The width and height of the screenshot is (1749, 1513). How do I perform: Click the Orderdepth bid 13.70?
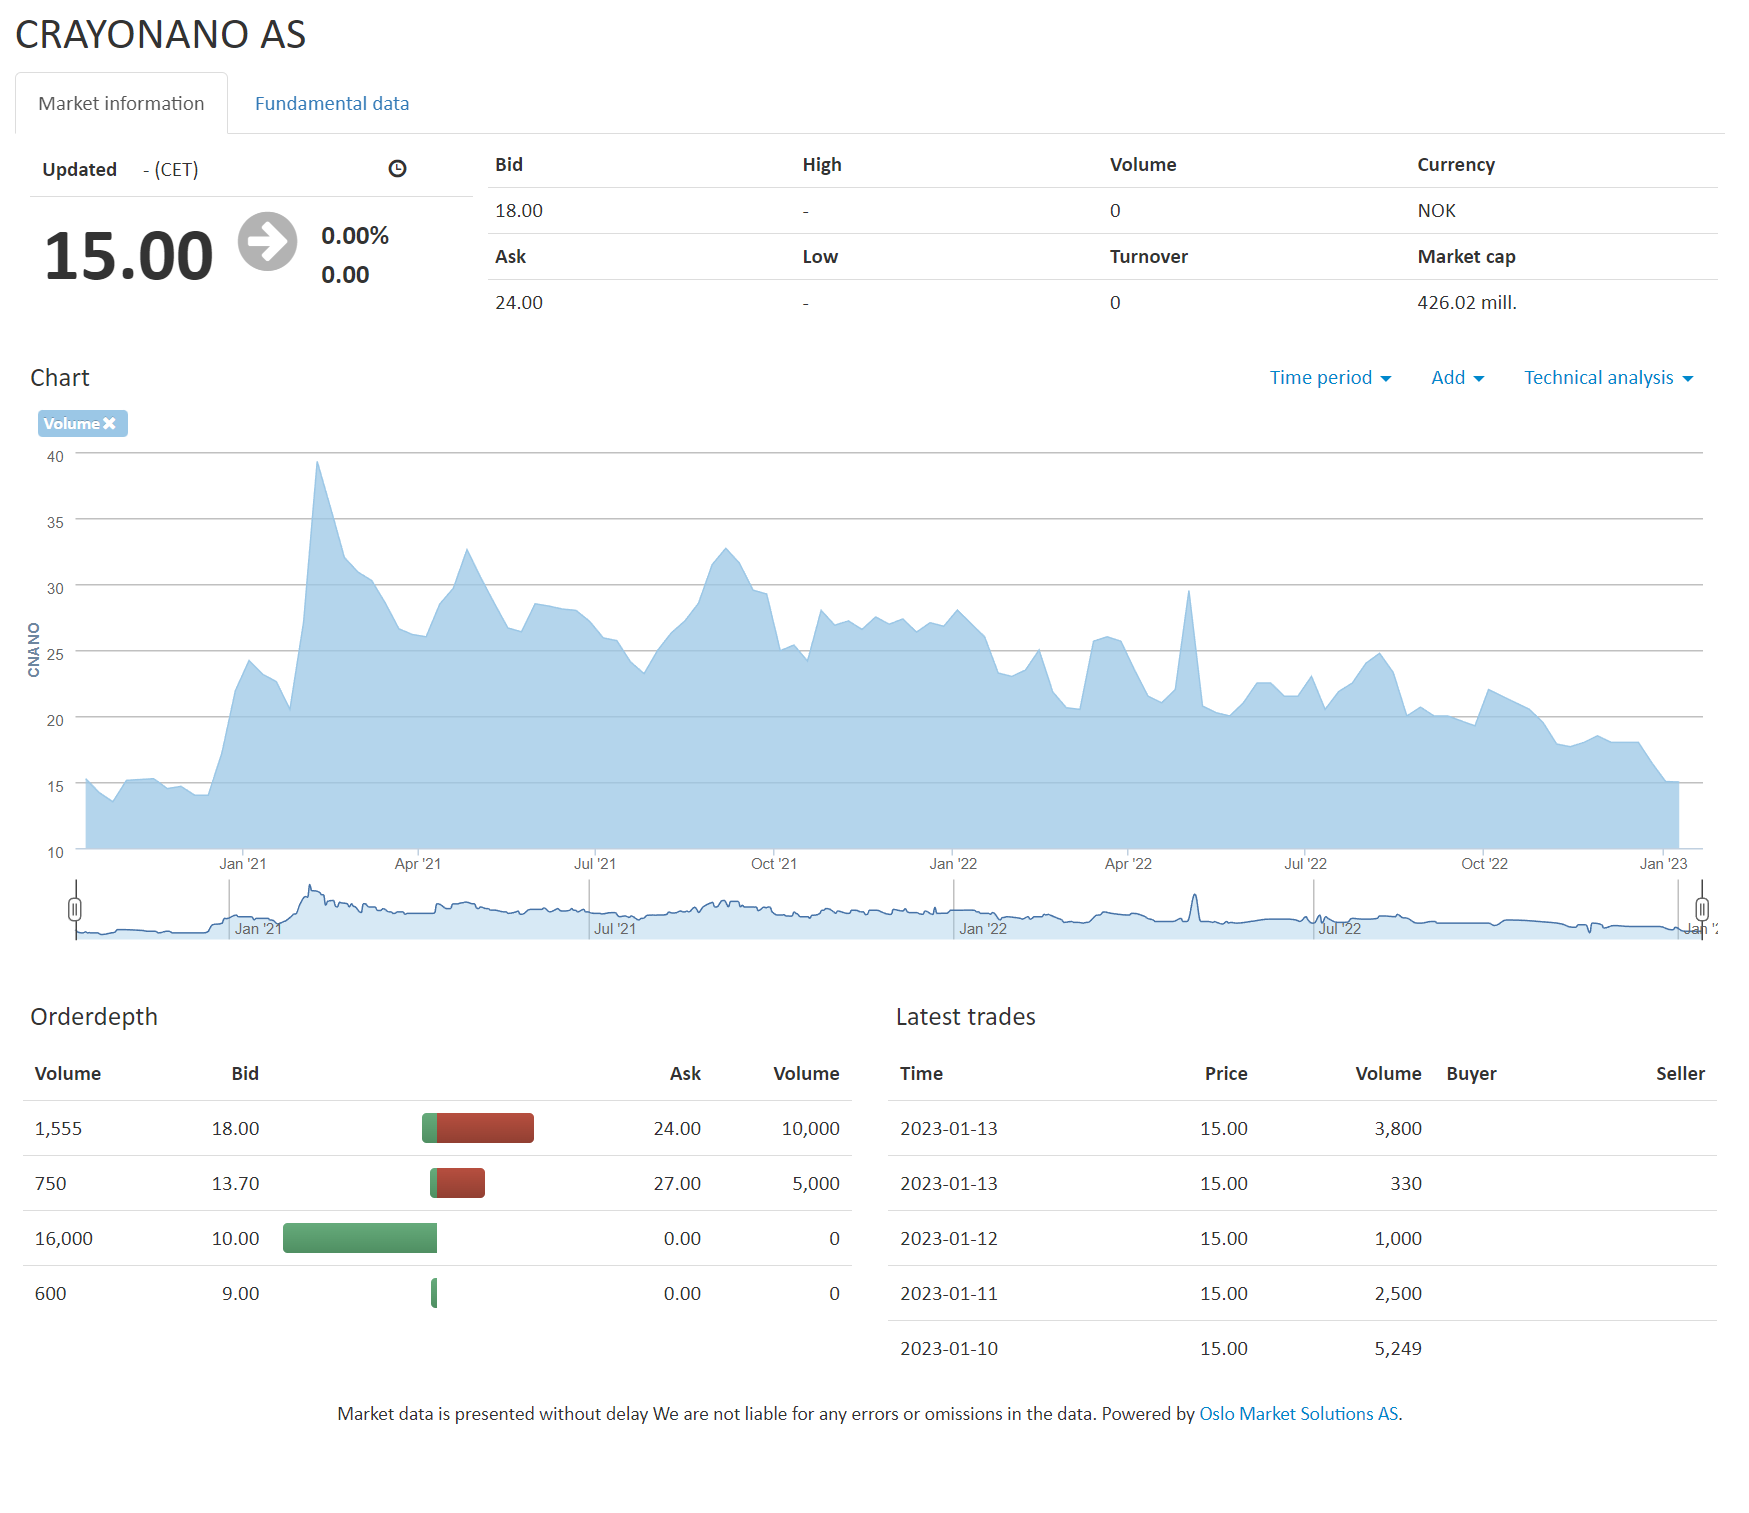tap(235, 1184)
